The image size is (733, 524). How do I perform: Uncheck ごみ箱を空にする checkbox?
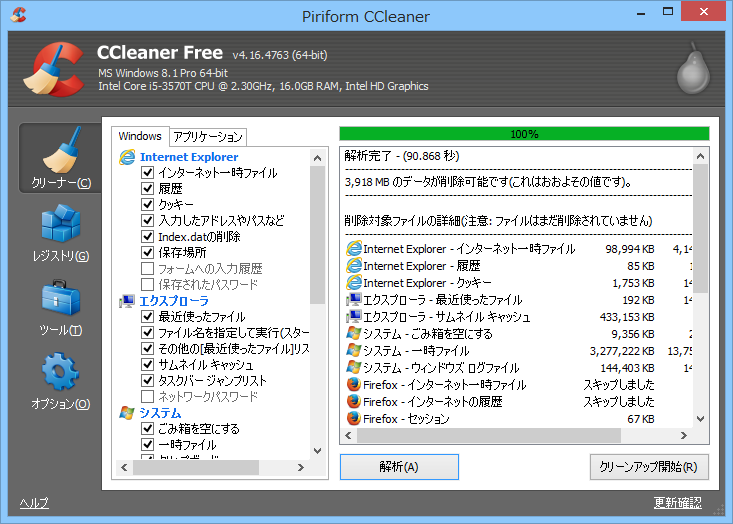[x=148, y=429]
